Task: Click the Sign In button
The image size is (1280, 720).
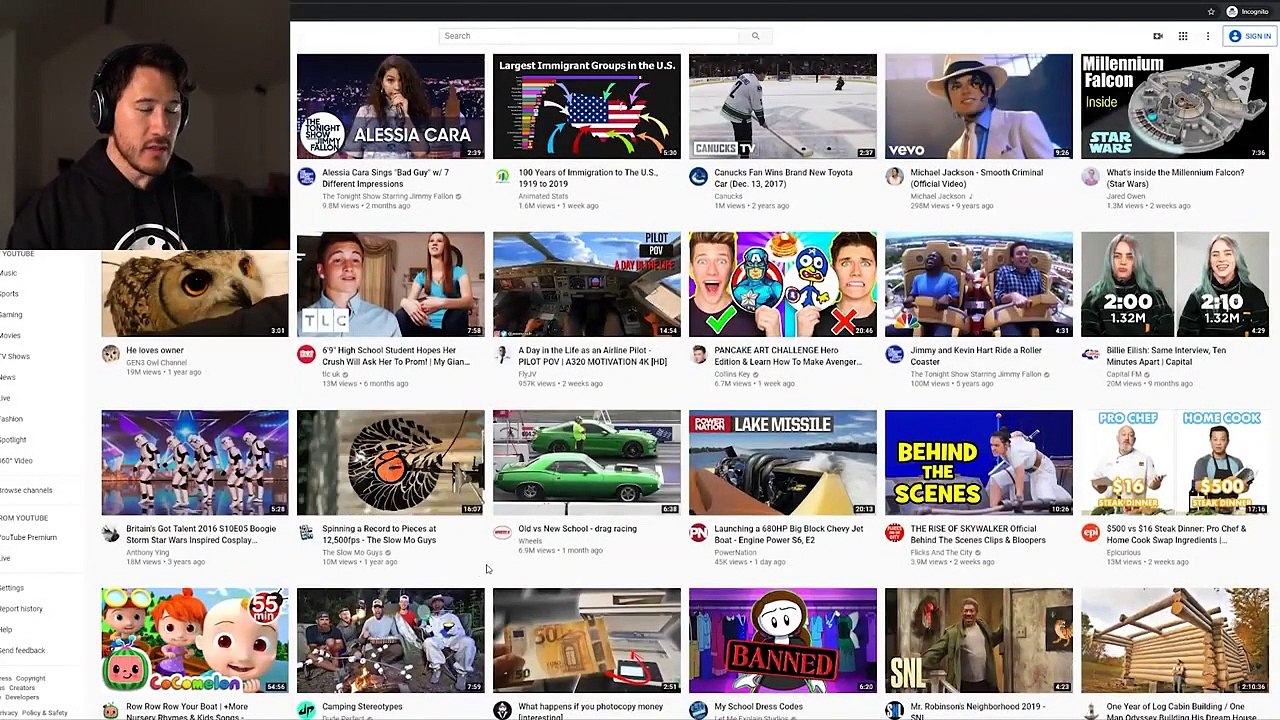Action: click(x=1250, y=36)
